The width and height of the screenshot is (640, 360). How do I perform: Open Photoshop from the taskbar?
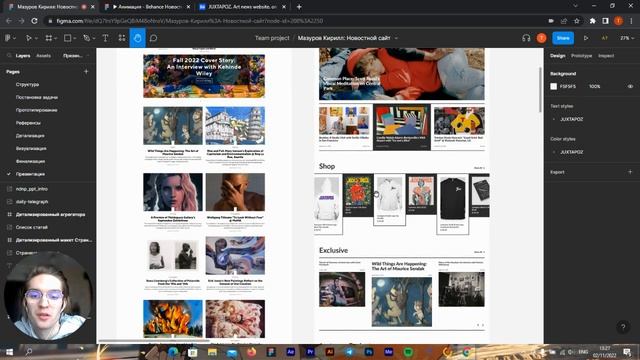(369, 351)
